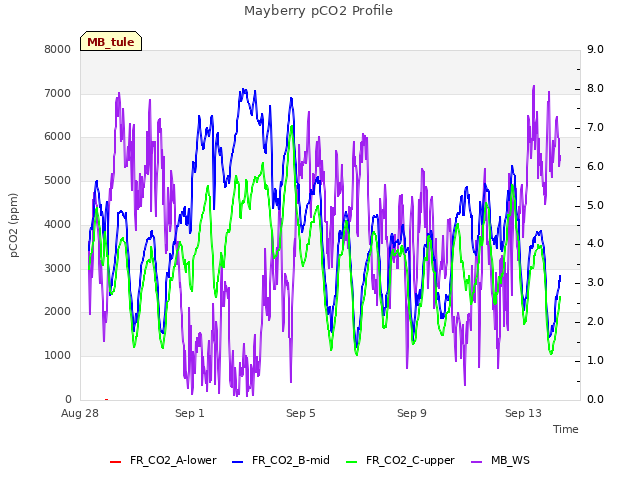This screenshot has width=640, height=480.
Task: Select the MB_WS legend label
Action: [510, 460]
